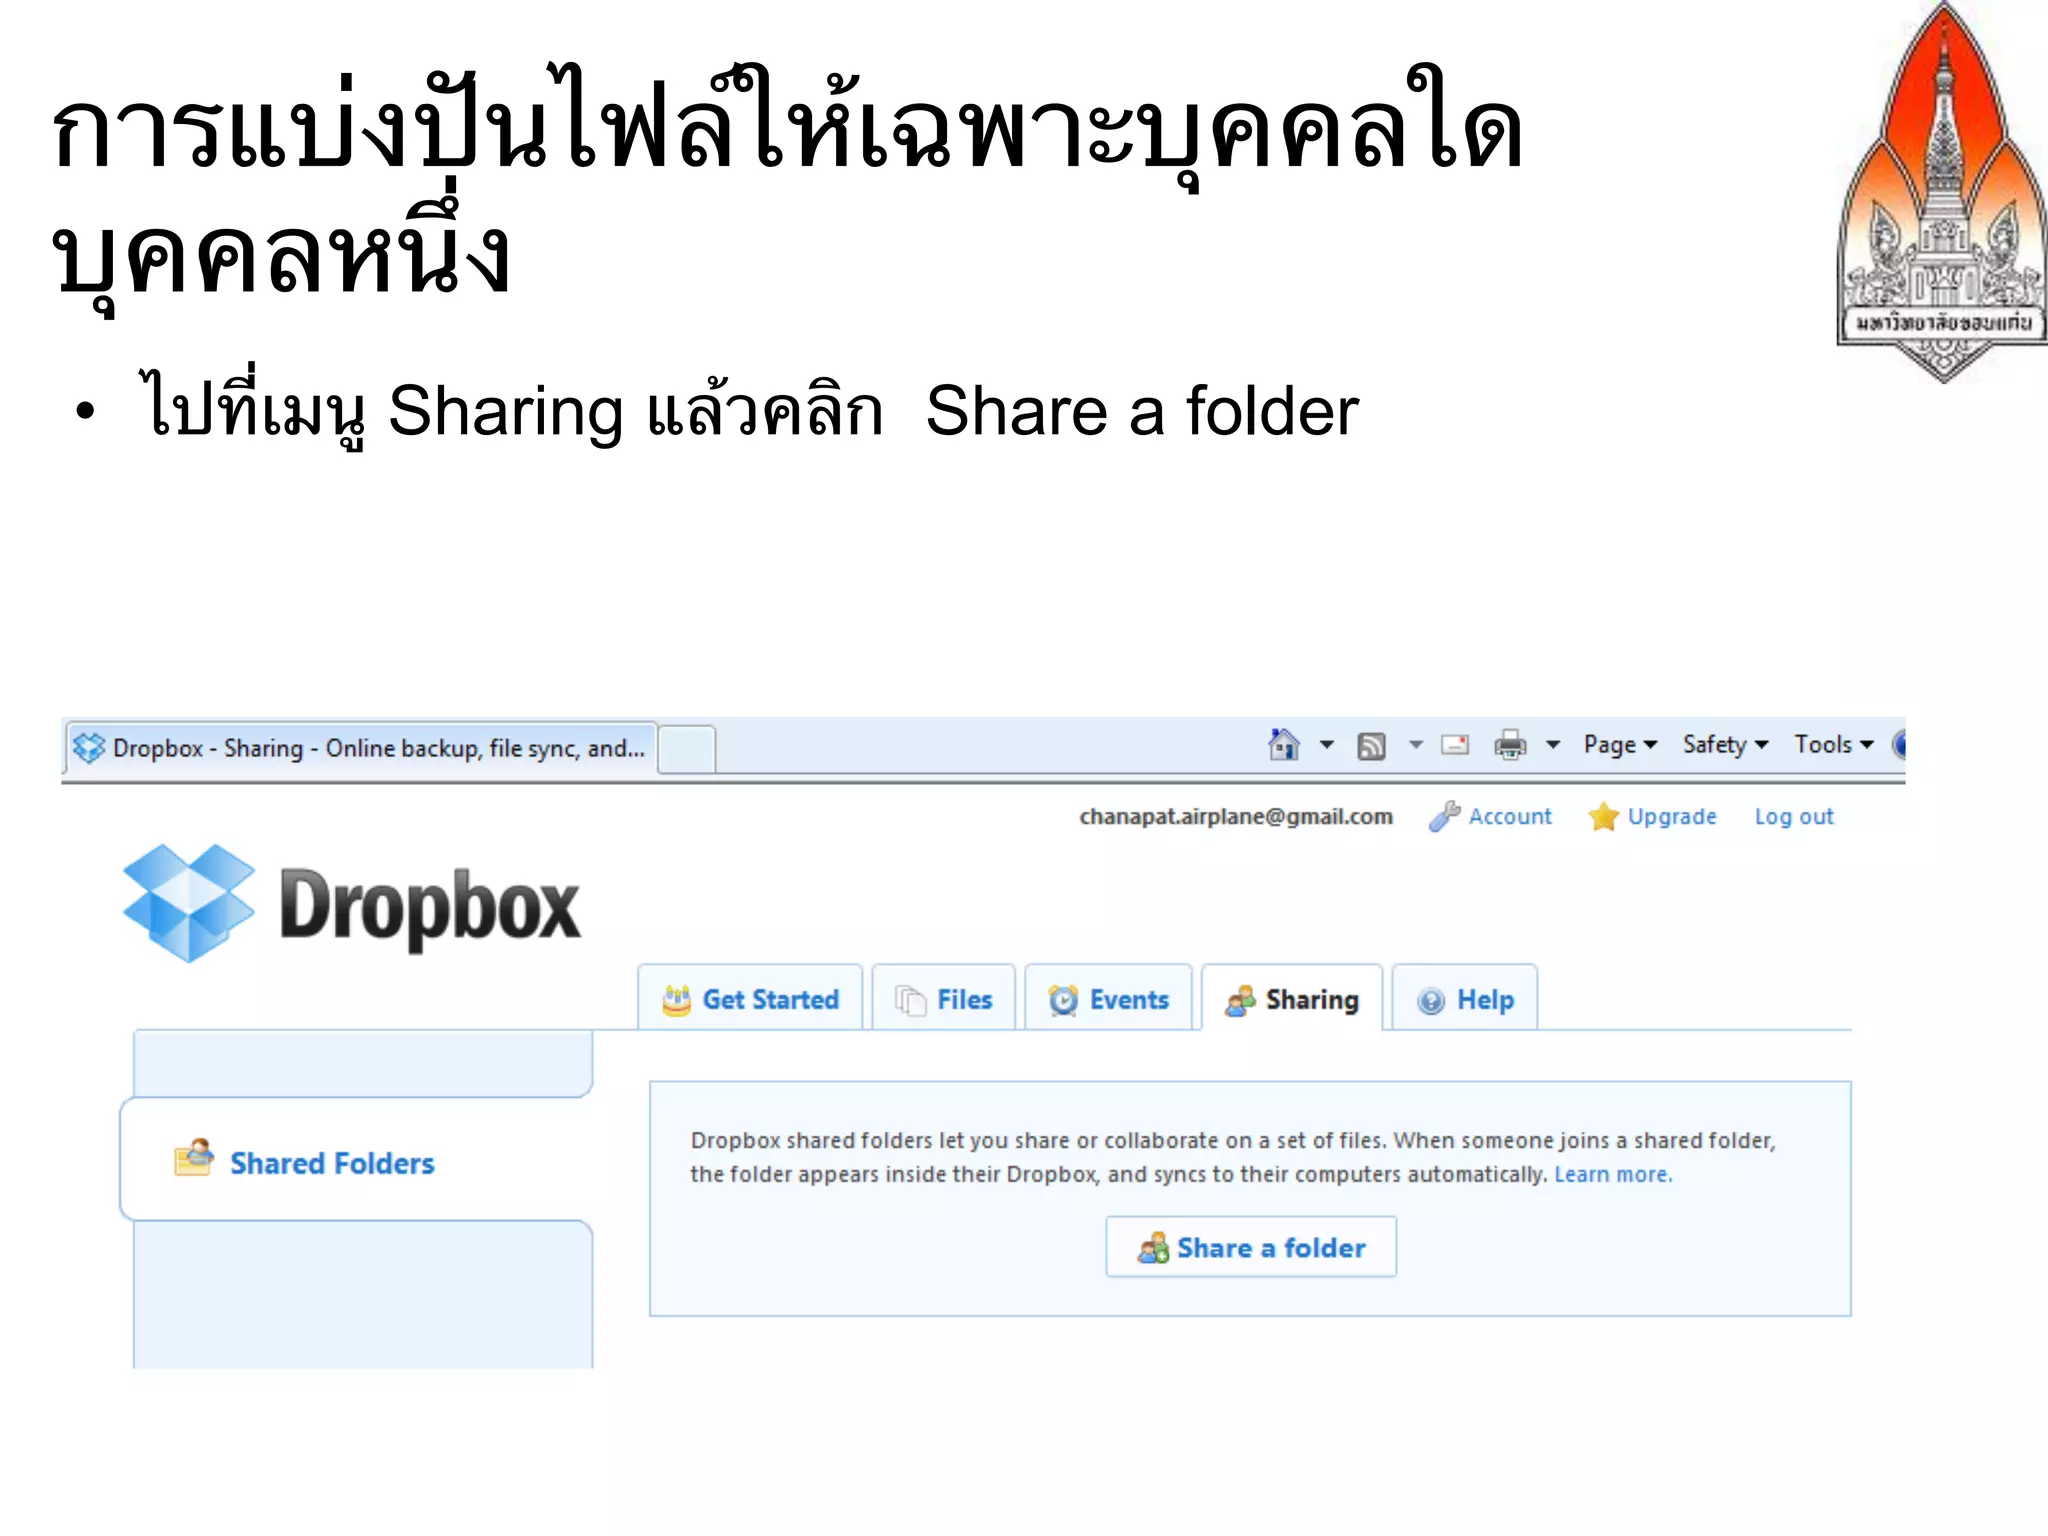Viewport: 2048px width, 1536px height.
Task: Switch to the Files tab
Action: click(x=944, y=998)
